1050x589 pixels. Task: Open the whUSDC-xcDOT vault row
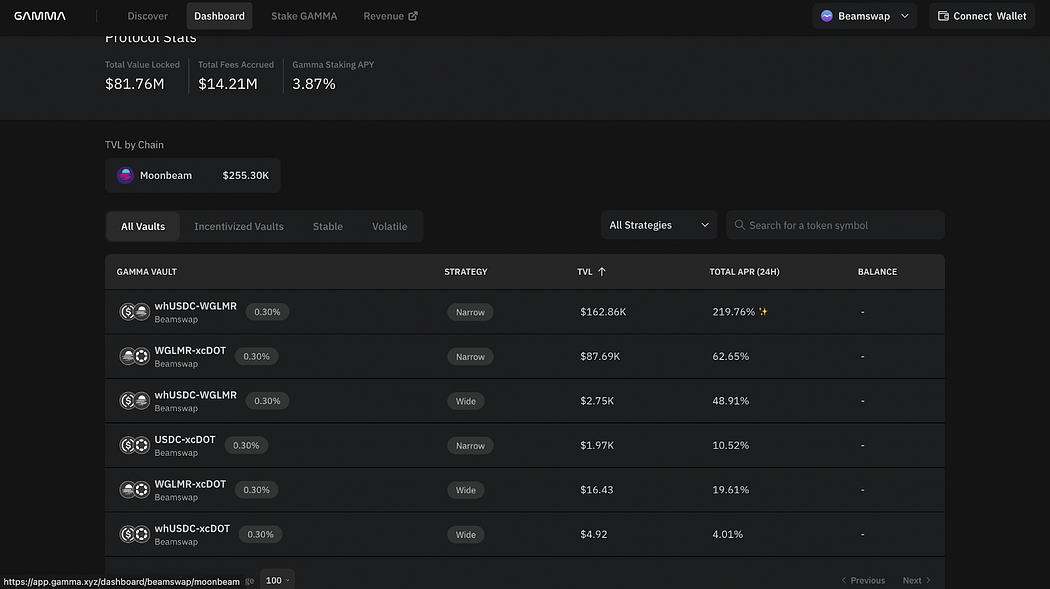(x=525, y=534)
